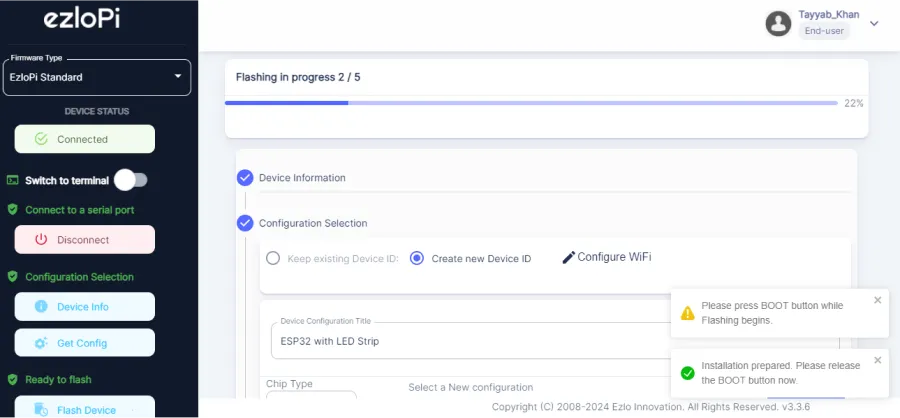Click the Device Configuration Title input field

pos(470,341)
